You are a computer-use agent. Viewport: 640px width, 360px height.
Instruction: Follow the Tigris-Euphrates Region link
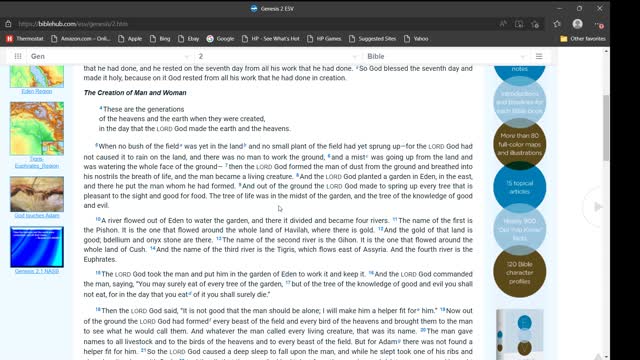(37, 162)
